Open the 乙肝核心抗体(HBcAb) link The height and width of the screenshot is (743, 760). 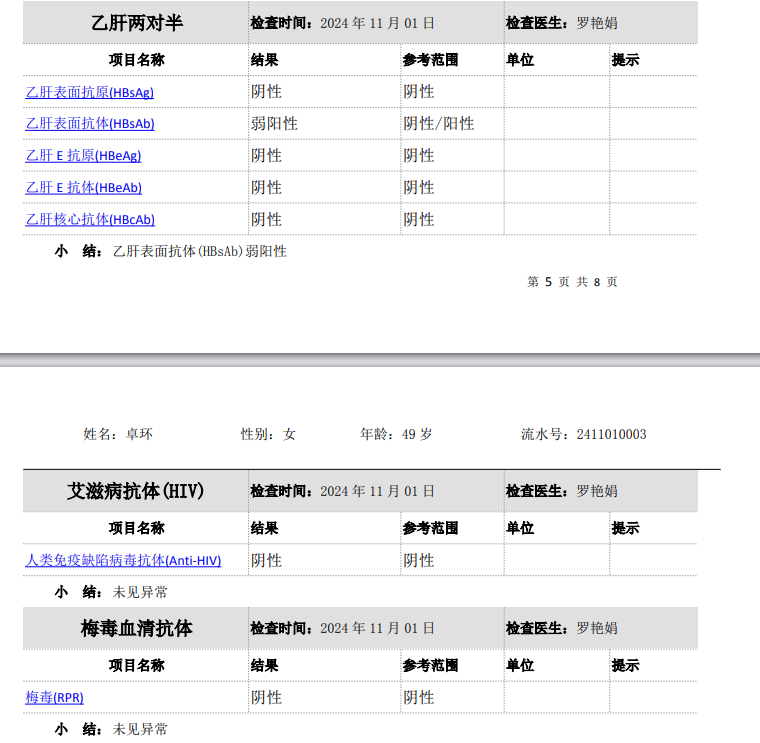(90, 220)
